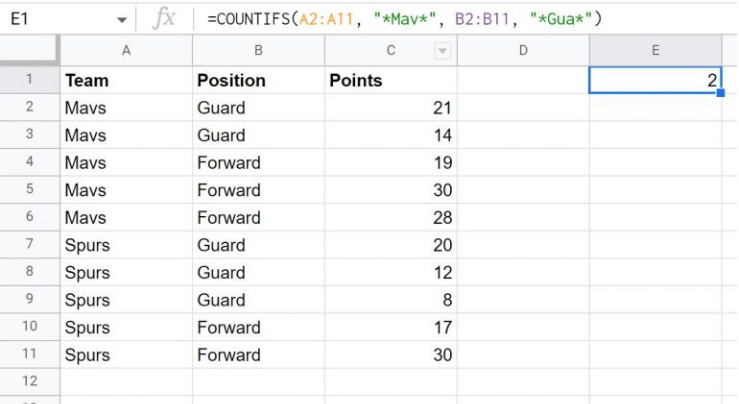Image resolution: width=739 pixels, height=404 pixels.
Task: Select cell E1 showing result 2
Action: click(655, 80)
